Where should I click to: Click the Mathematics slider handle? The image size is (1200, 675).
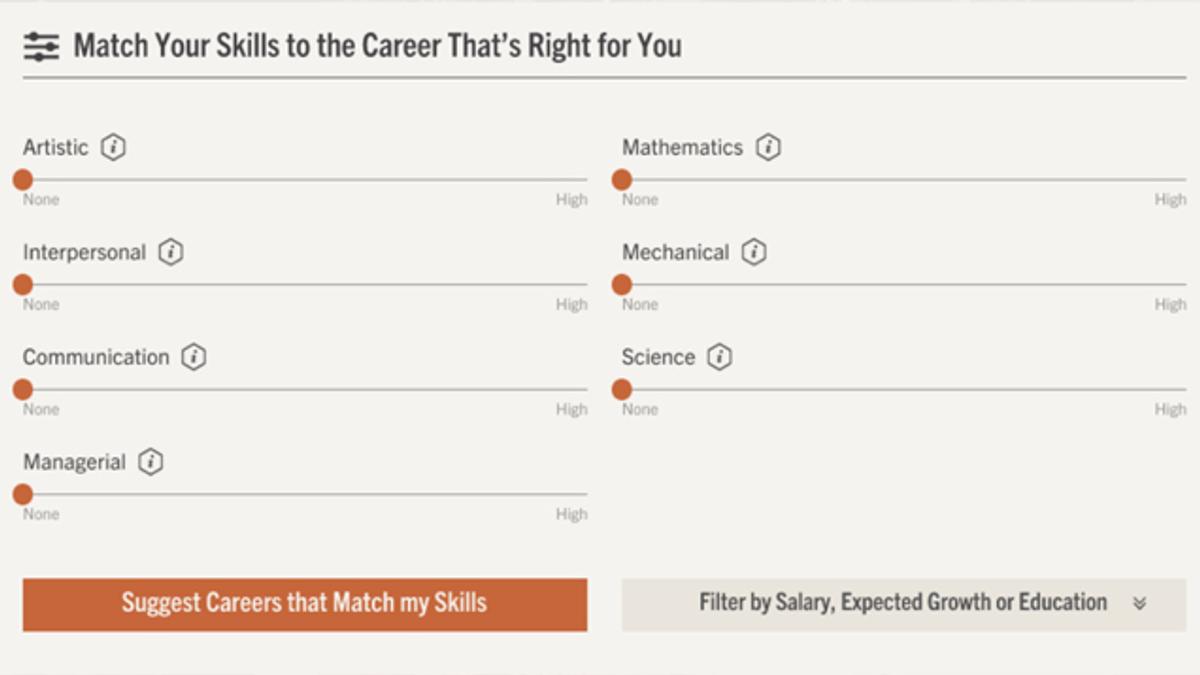coord(622,180)
